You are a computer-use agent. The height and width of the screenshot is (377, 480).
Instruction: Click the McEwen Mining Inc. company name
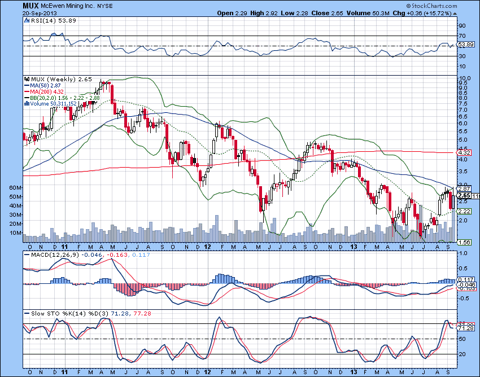tap(69, 6)
